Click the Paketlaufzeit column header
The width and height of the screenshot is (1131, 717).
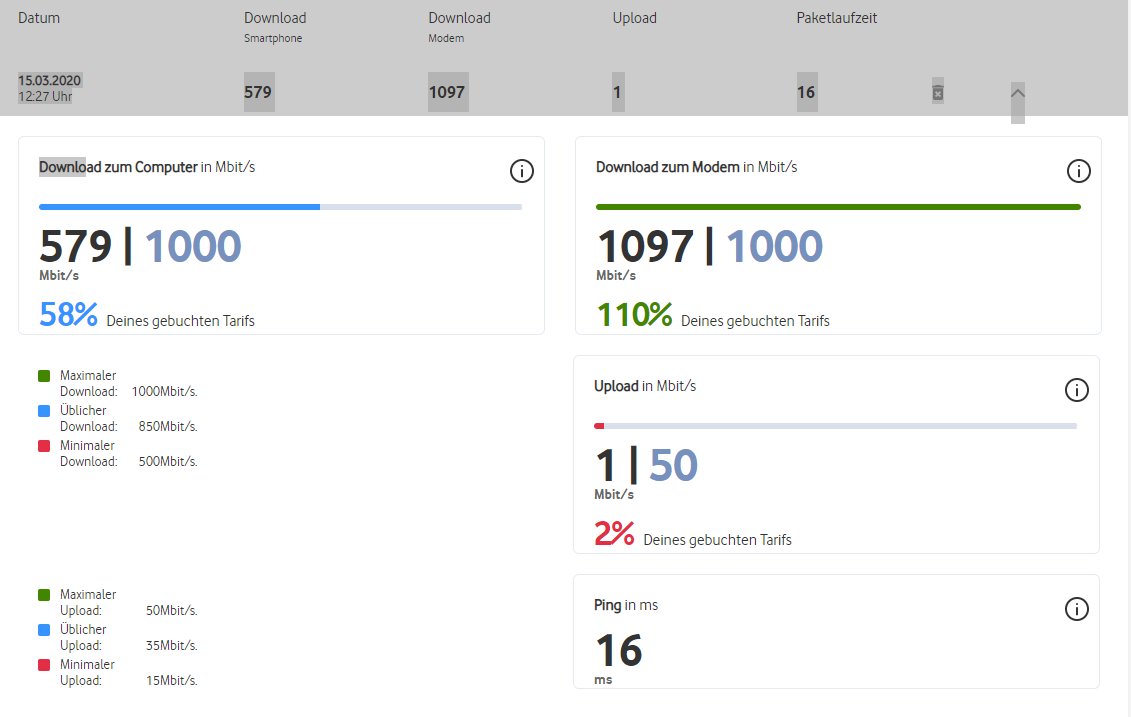[x=836, y=18]
